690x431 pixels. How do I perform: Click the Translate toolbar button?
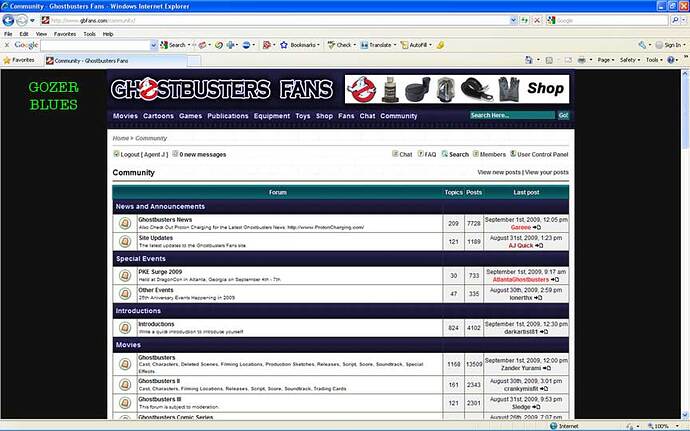(376, 45)
